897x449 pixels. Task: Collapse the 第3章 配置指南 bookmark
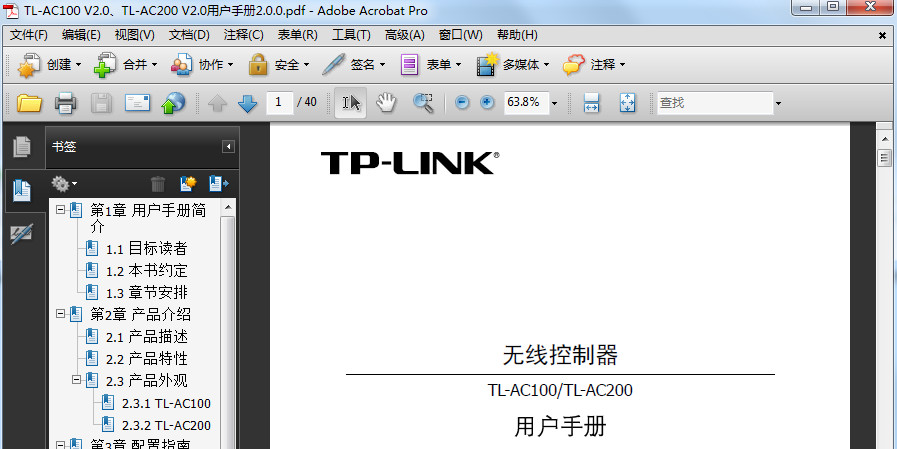coord(60,444)
